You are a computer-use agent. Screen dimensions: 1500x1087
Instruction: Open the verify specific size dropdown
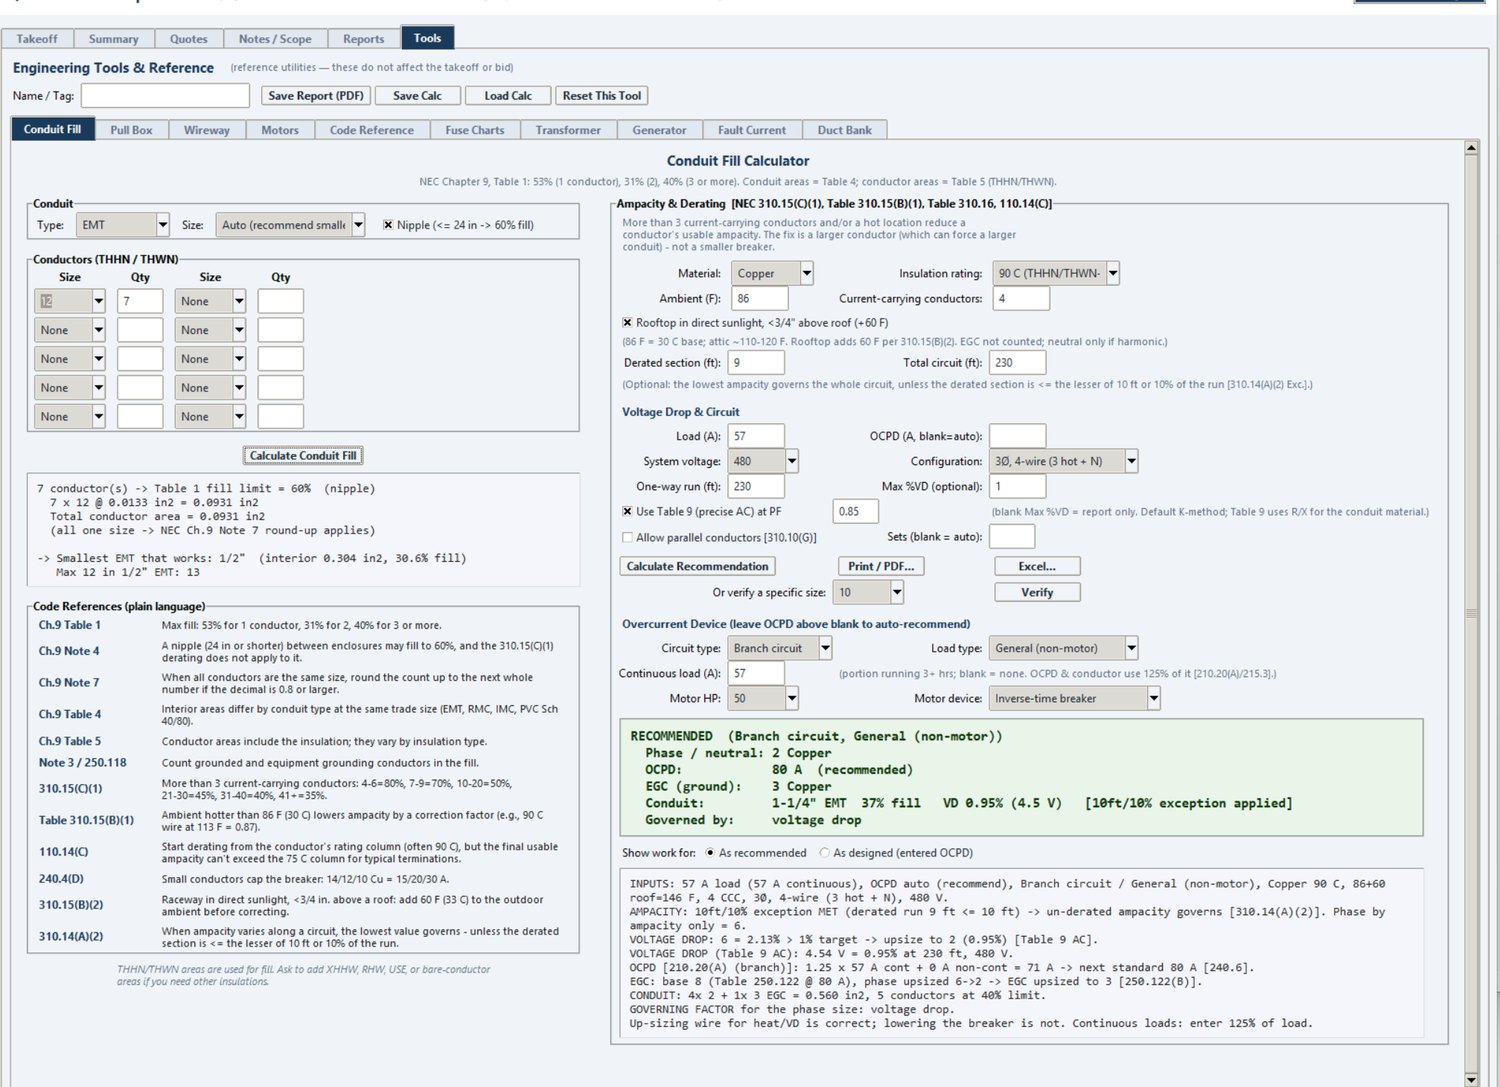(869, 592)
